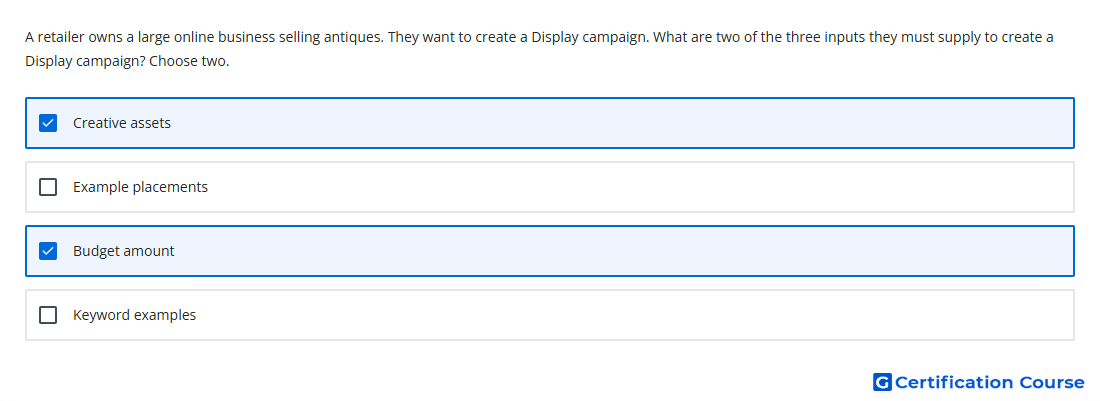
Task: Deselect the highlighted Creative assets answer card
Action: [x=550, y=123]
